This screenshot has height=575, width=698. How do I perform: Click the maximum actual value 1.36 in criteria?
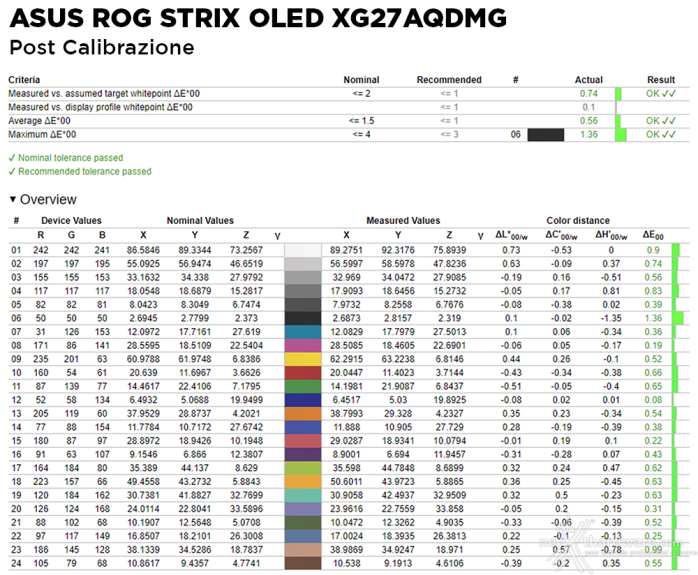click(588, 134)
